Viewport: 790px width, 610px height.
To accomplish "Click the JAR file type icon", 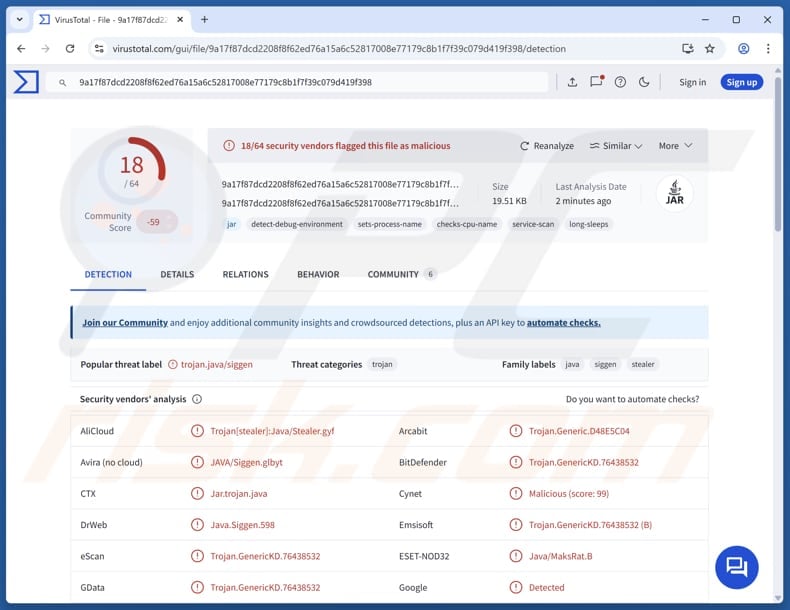I will 675,193.
